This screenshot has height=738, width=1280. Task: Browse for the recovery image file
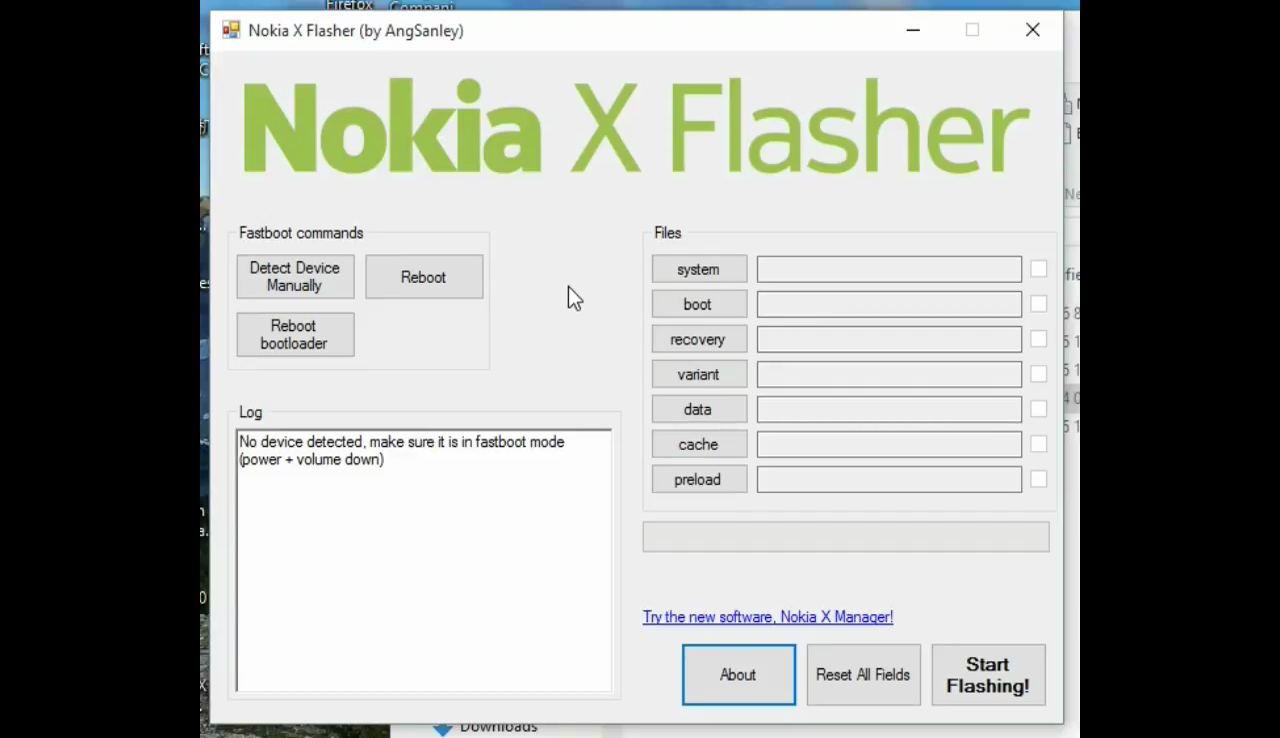[699, 339]
